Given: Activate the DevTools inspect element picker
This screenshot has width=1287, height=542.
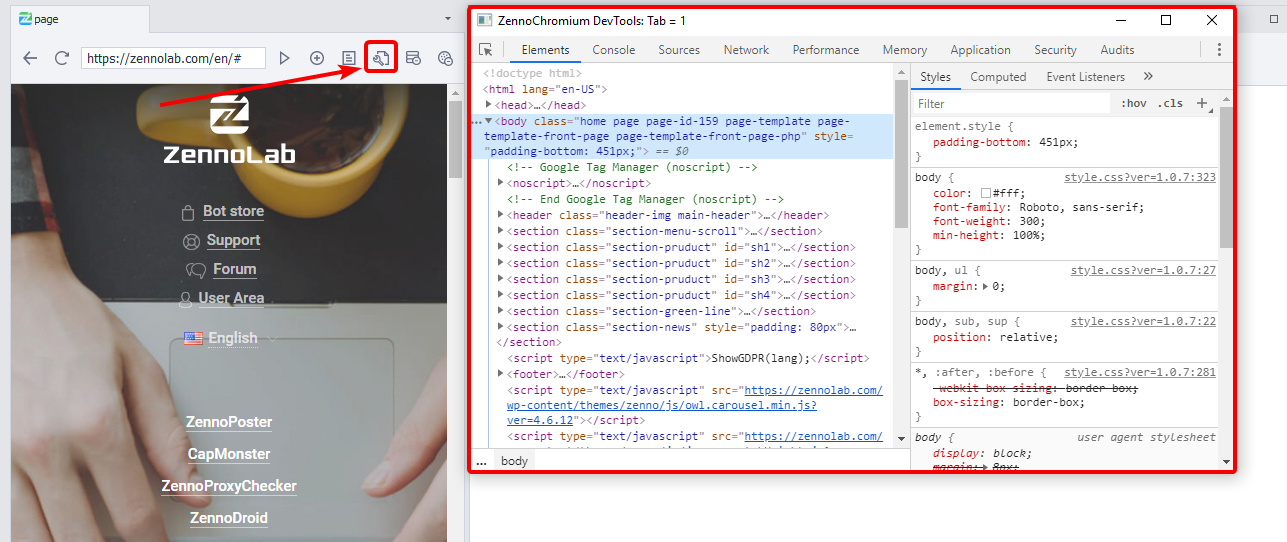Looking at the screenshot, I should tap(486, 50).
